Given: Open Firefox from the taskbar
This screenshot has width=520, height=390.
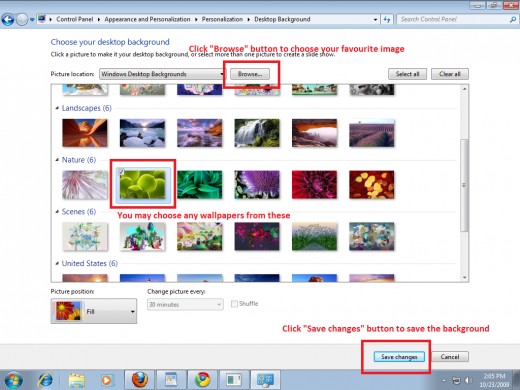Looking at the screenshot, I should [x=139, y=380].
